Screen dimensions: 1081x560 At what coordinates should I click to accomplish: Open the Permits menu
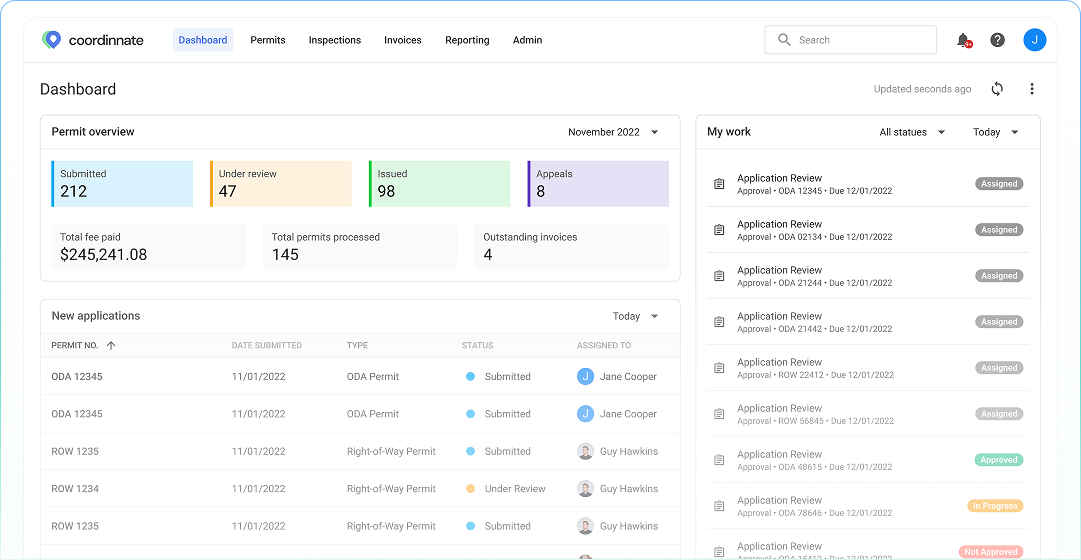(x=267, y=40)
